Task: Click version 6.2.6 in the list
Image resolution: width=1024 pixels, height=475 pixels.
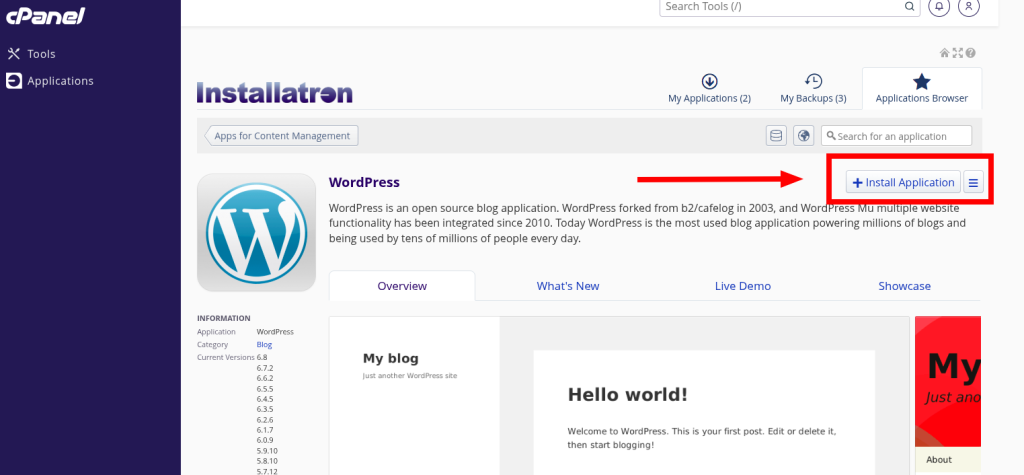Action: tap(264, 419)
